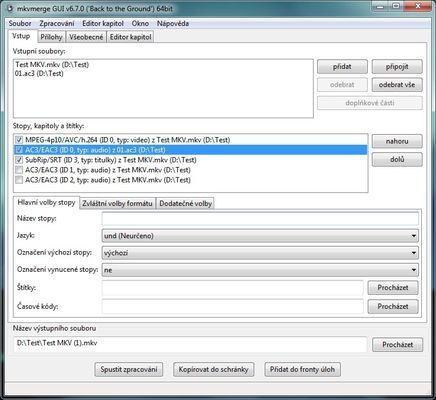Open the Označení vynucené stopy dropdown
This screenshot has width=436, height=400.
point(260,270)
